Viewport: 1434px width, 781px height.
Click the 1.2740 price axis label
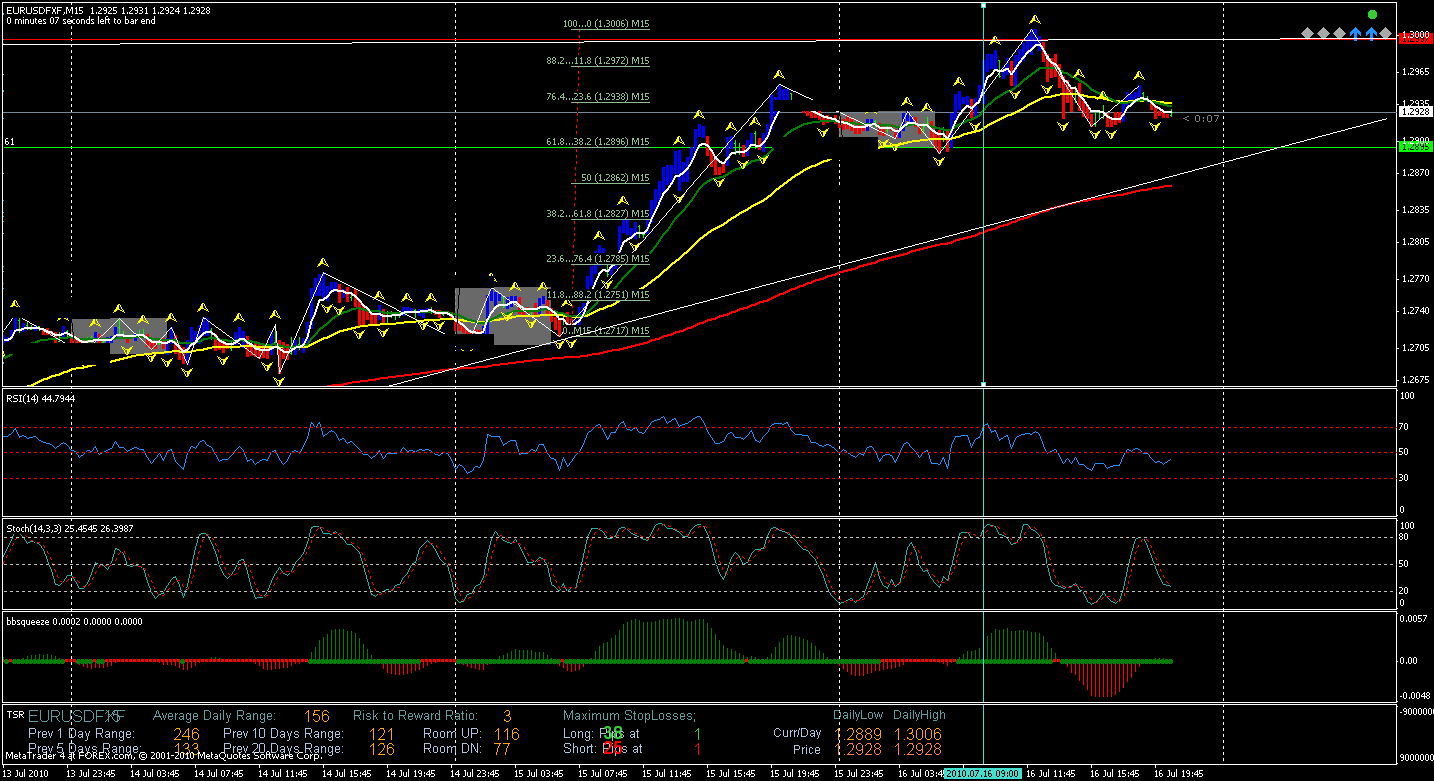1416,312
